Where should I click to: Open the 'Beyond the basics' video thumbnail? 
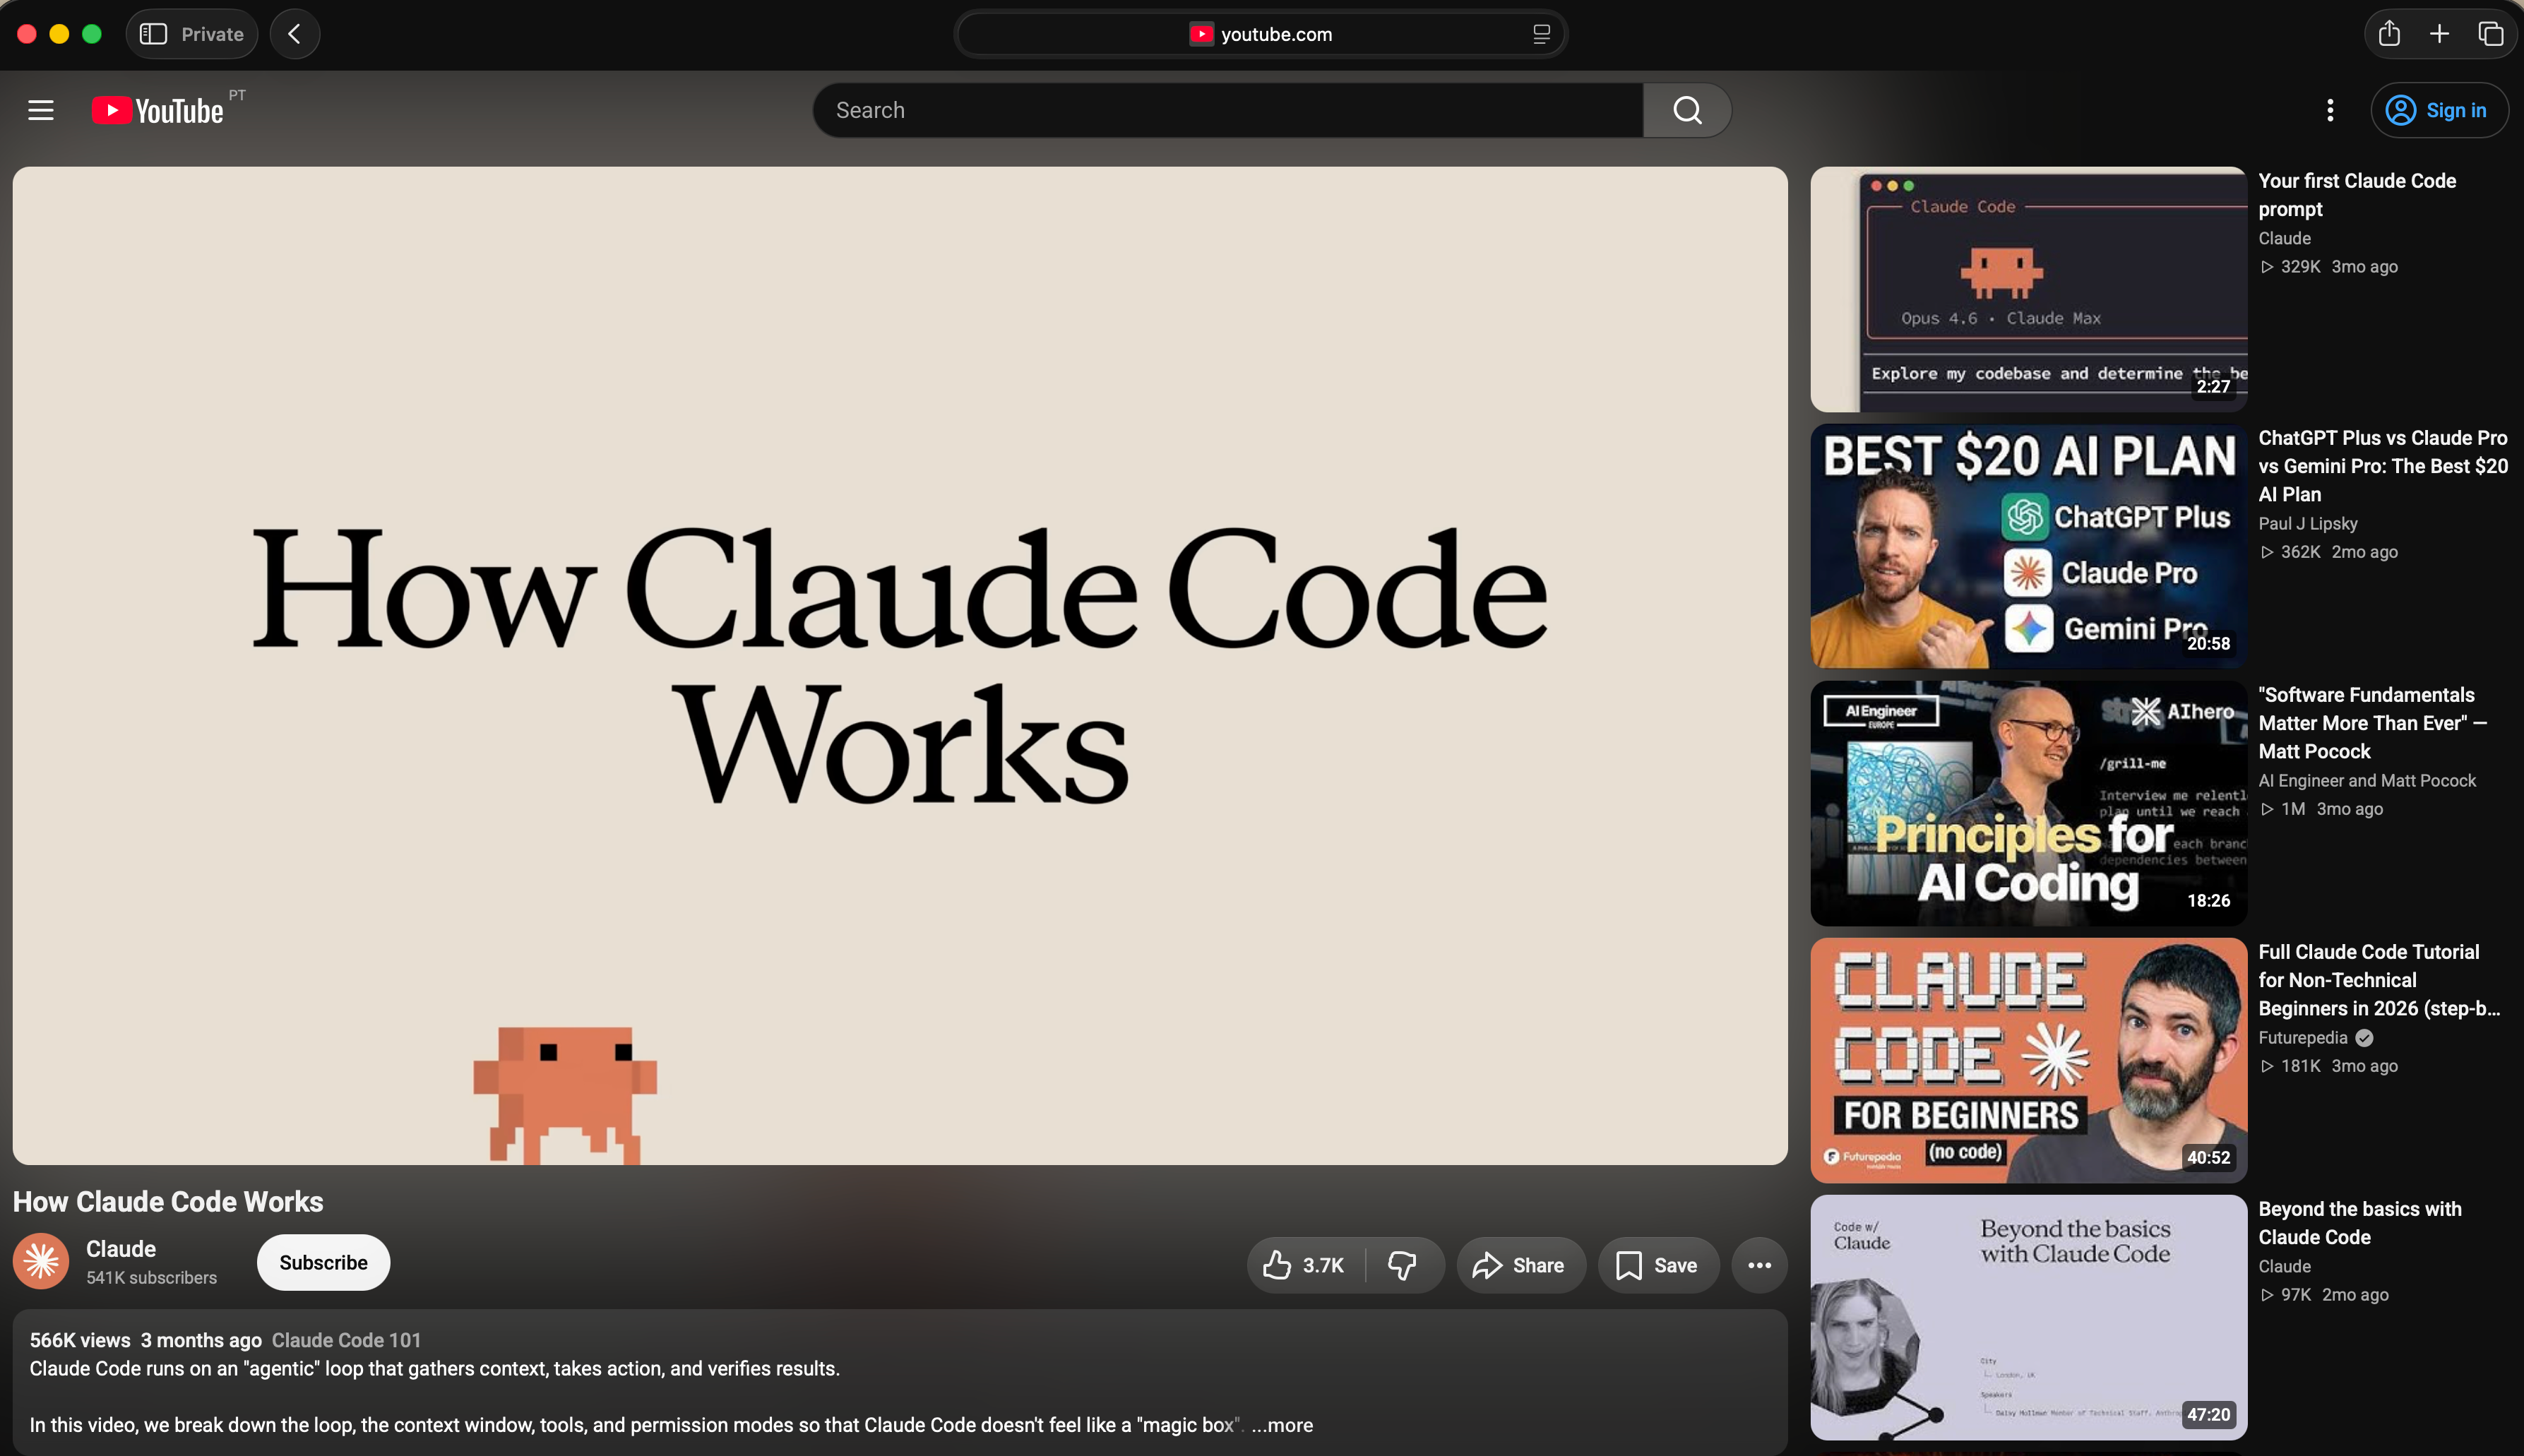pos(2029,1317)
